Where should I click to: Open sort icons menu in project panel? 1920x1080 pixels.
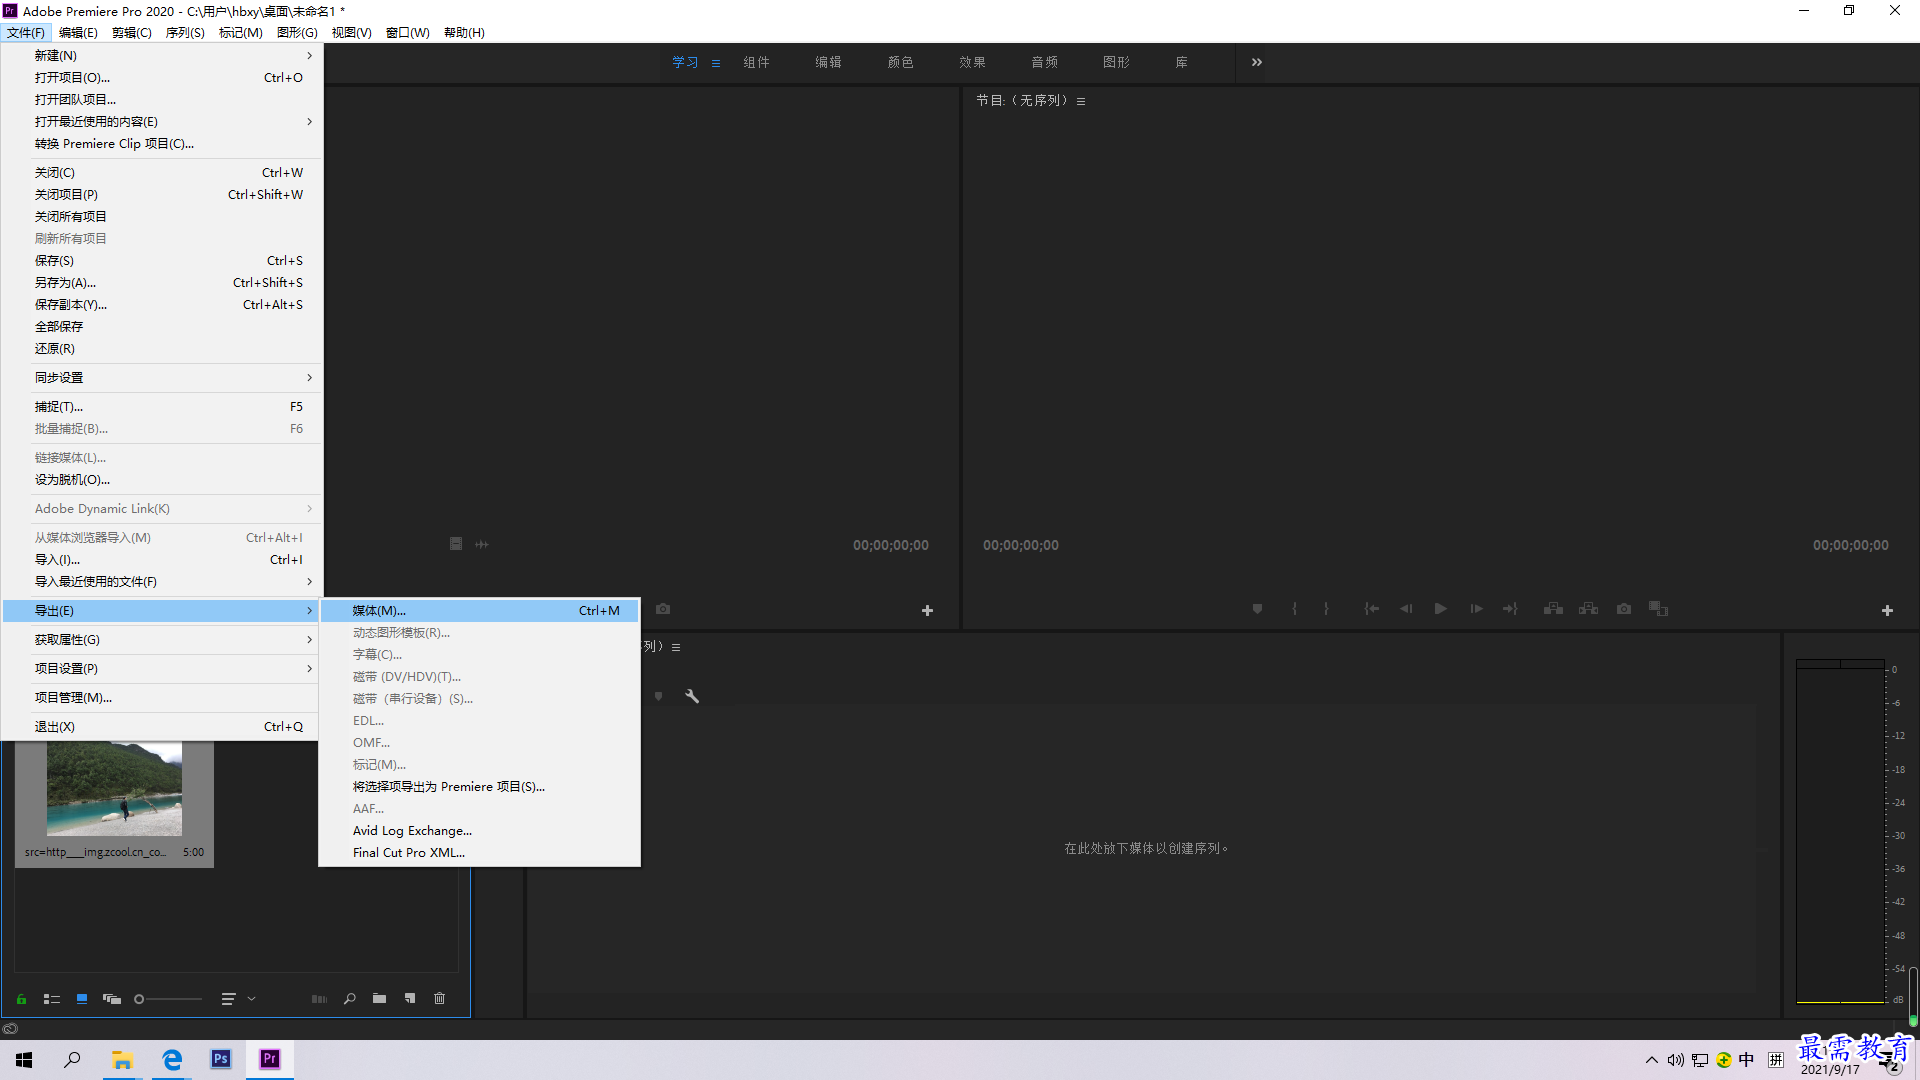click(228, 999)
